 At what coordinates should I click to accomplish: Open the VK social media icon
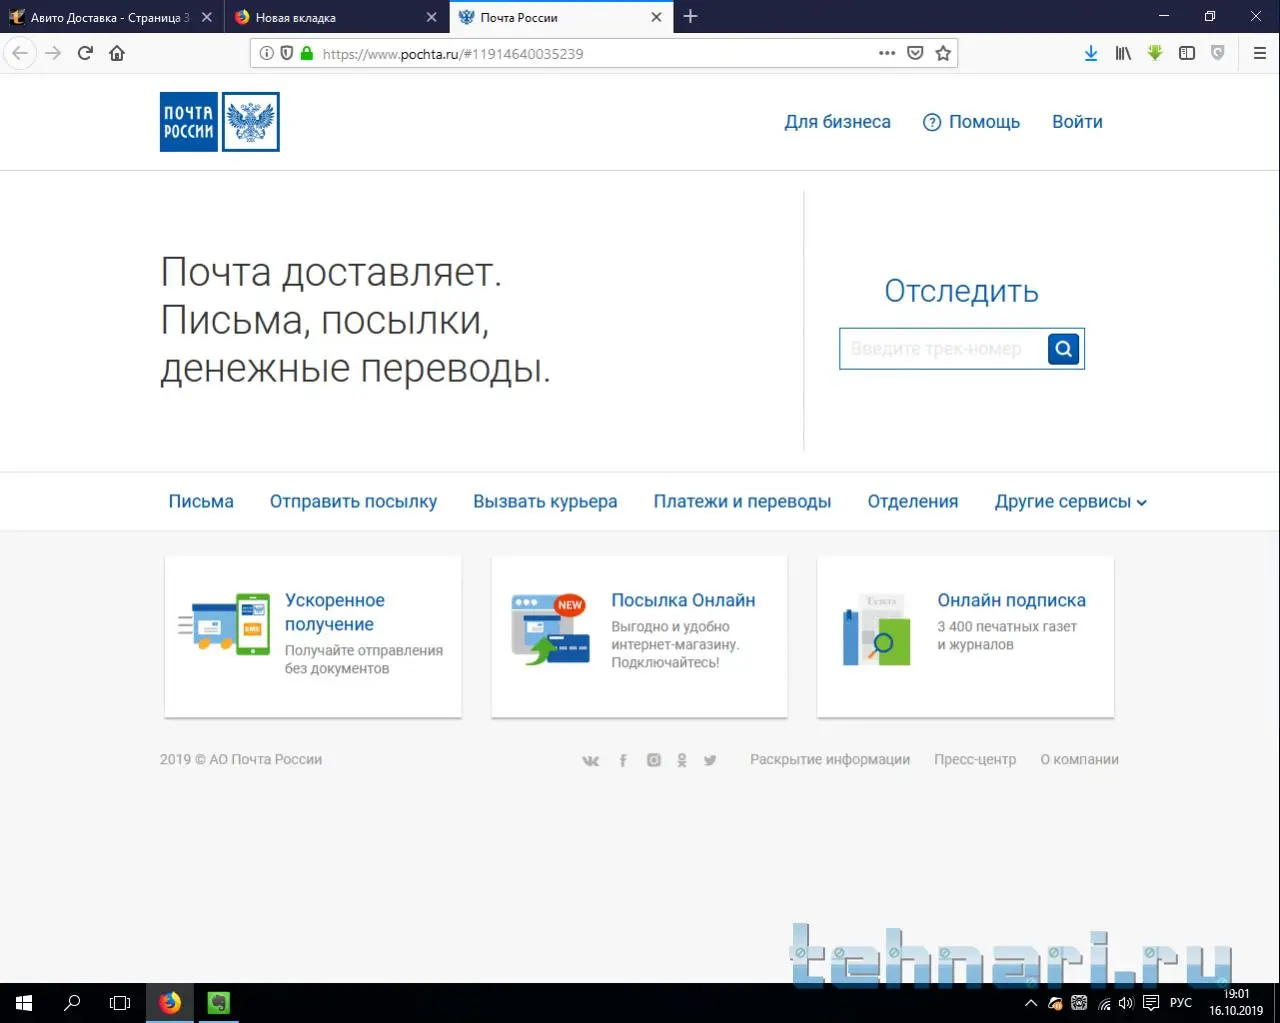pos(591,760)
